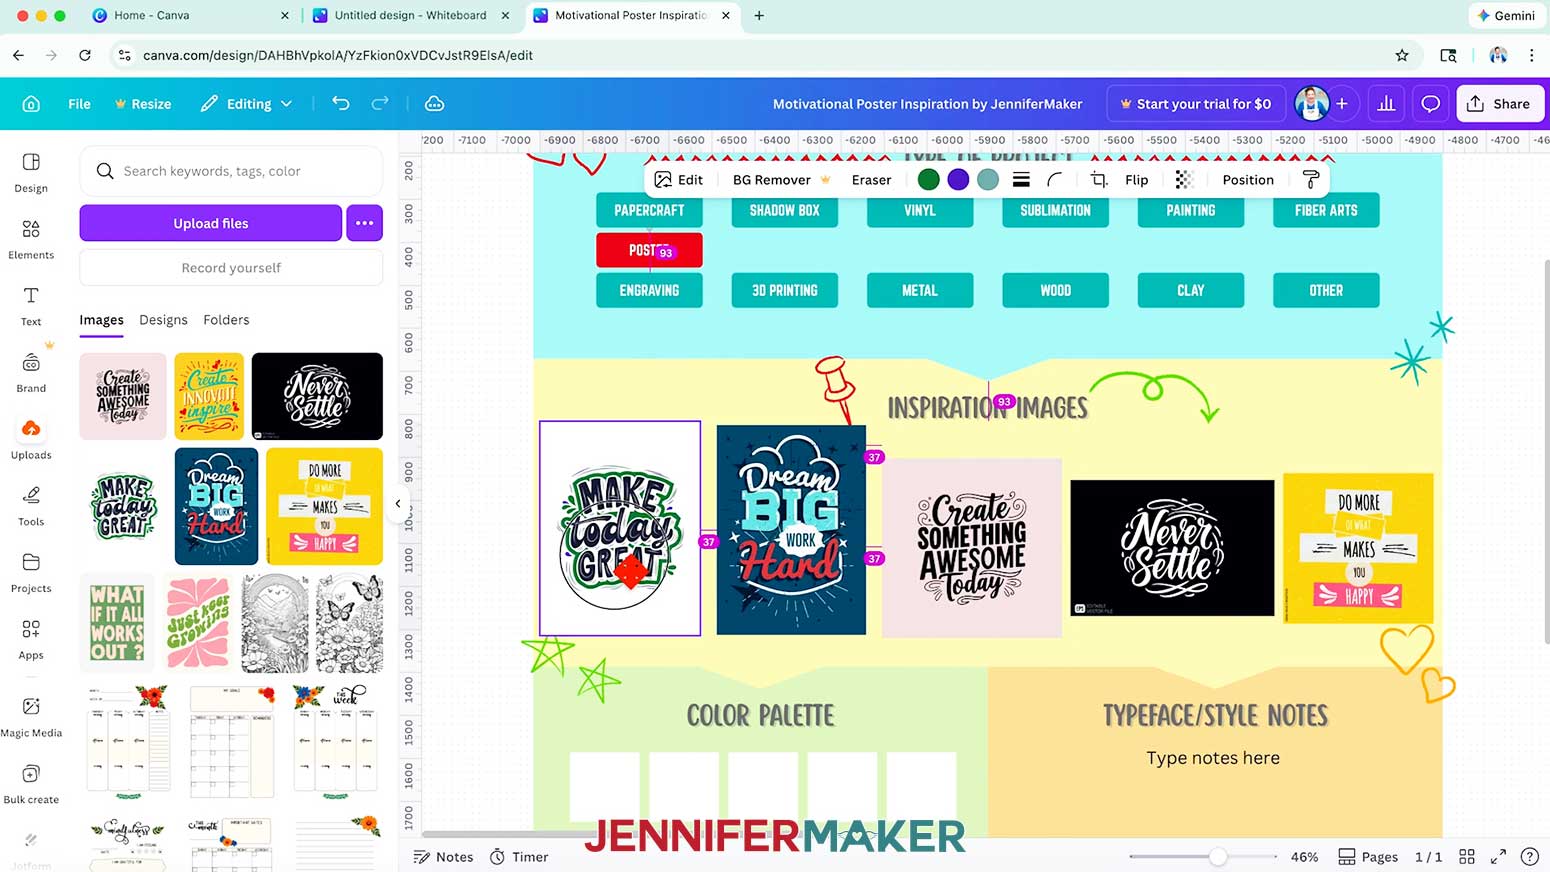Open the analytics chart icon
Viewport: 1550px width, 872px height.
pyautogui.click(x=1386, y=103)
